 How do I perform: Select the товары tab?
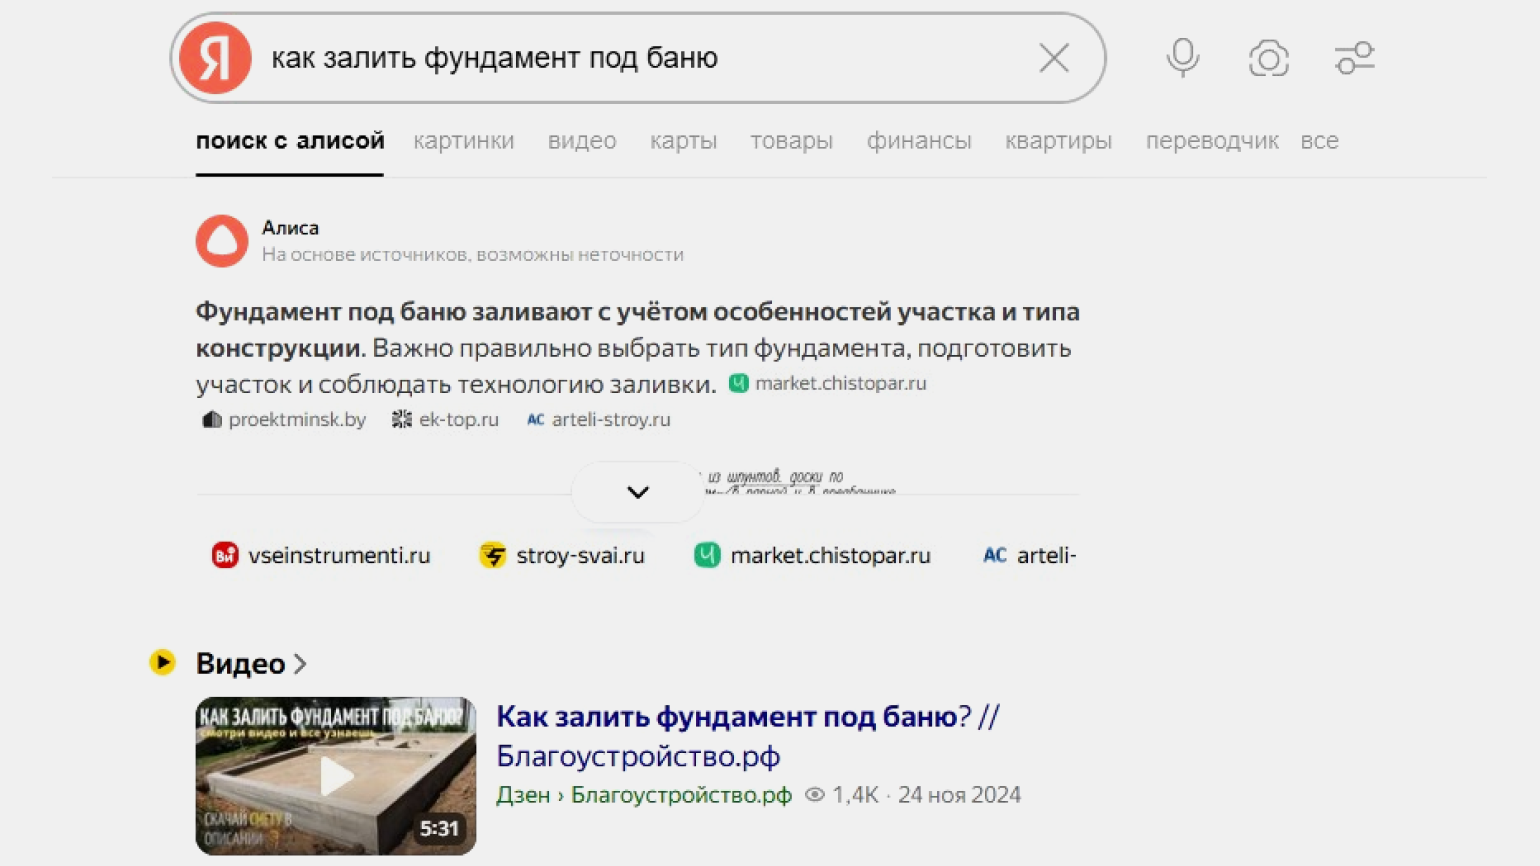point(791,141)
